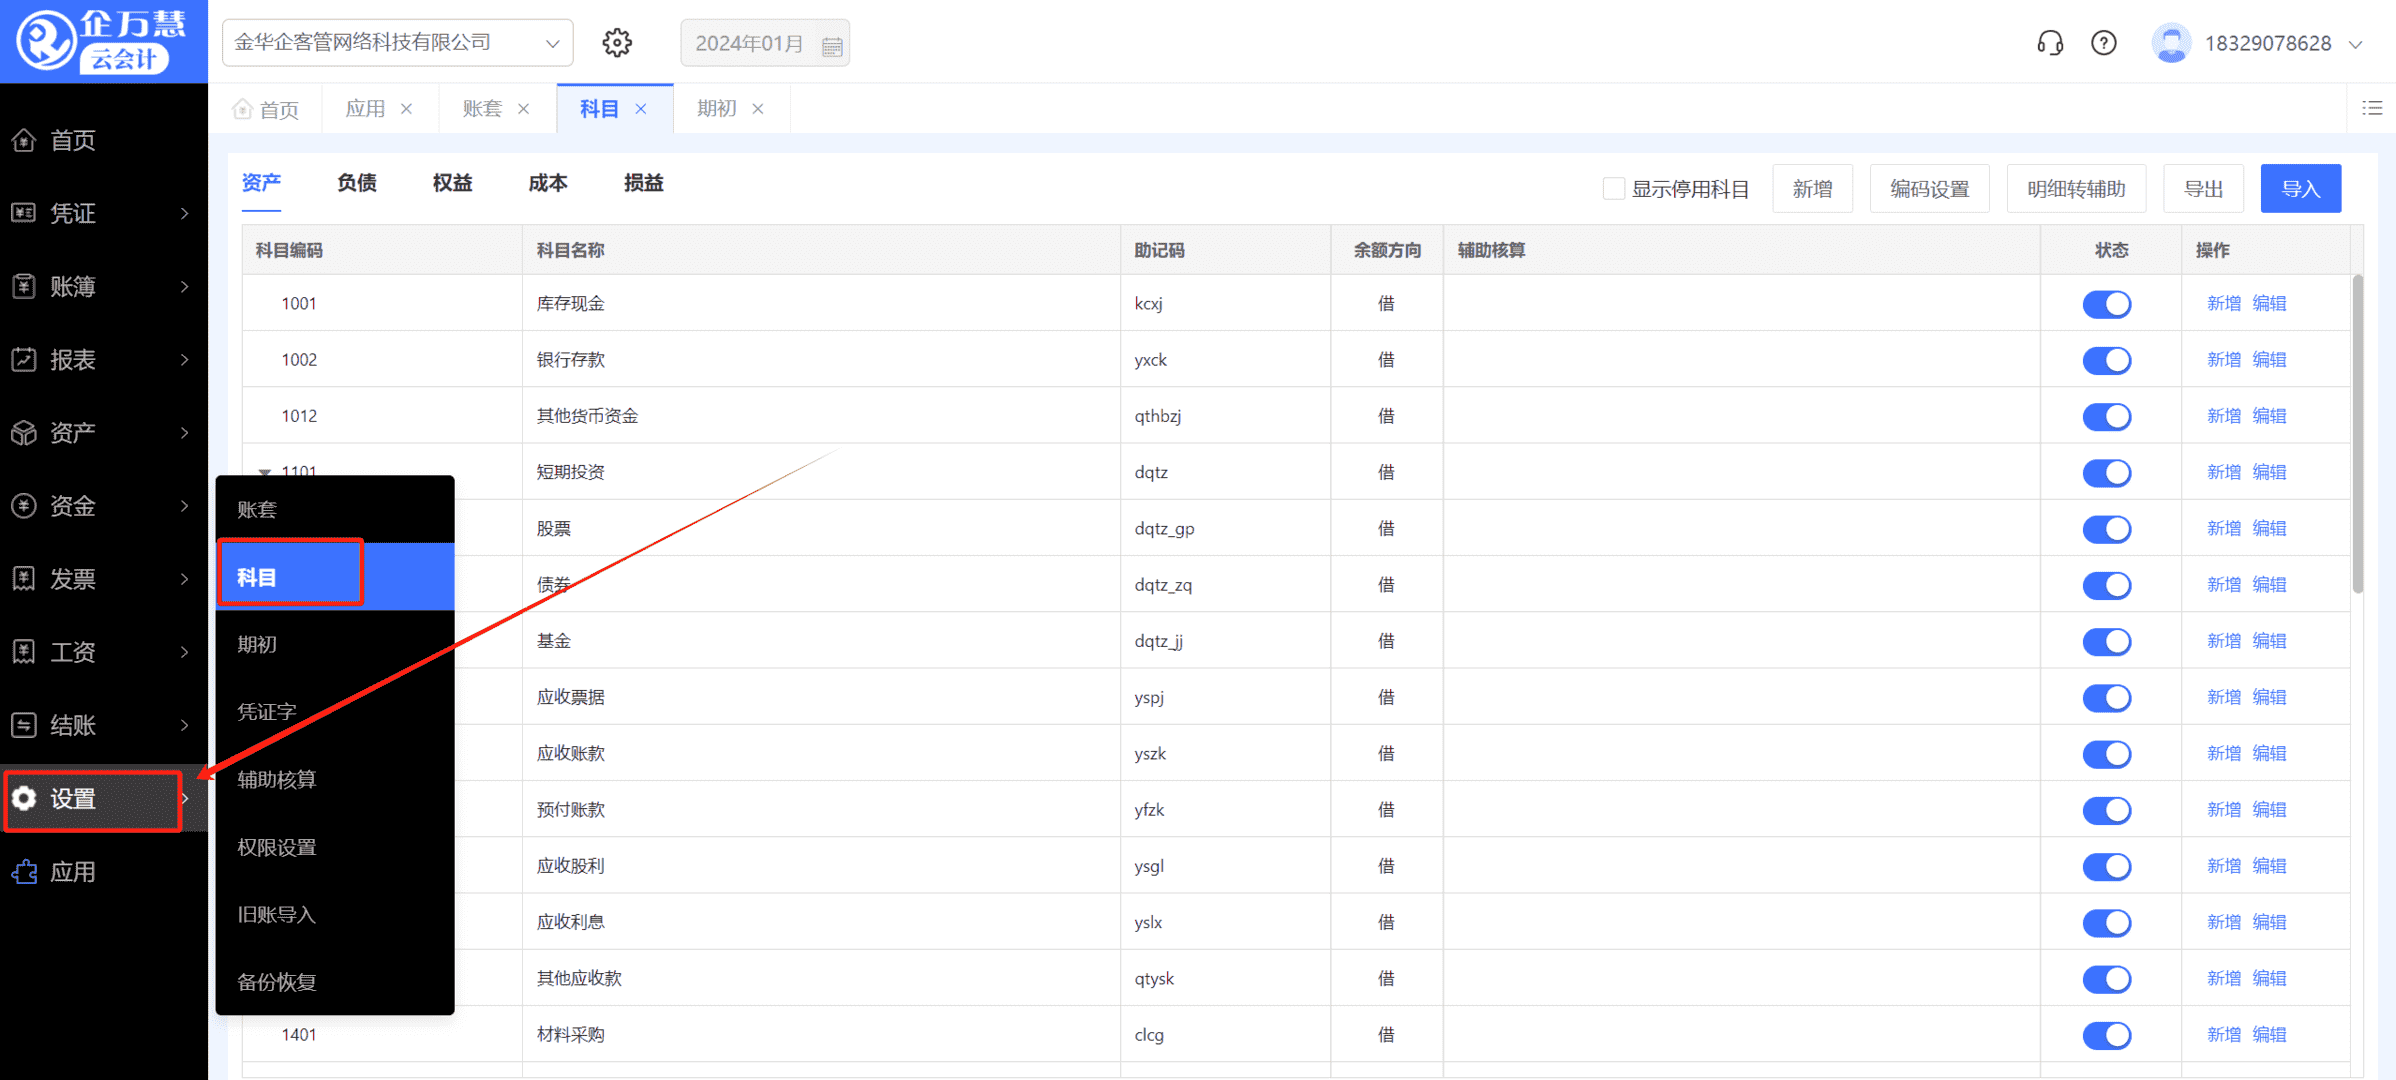Open the company name dropdown
This screenshot has width=2396, height=1080.
coord(397,43)
